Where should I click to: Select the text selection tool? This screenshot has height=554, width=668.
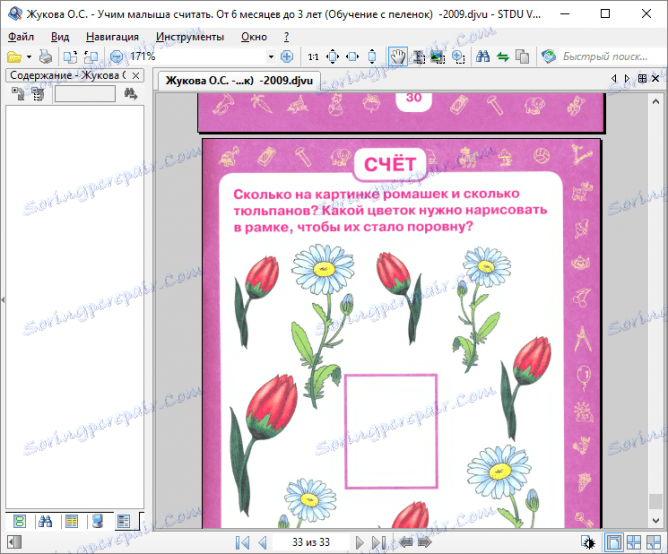(419, 57)
